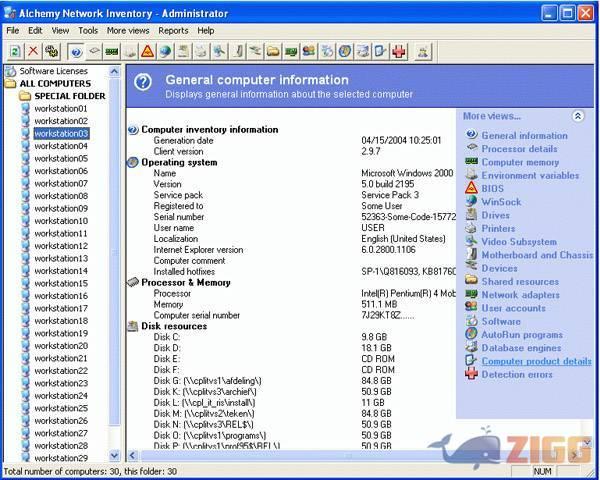This screenshot has height=480, width=600.
Task: Click the Processor details toolbar icon
Action: click(x=94, y=51)
